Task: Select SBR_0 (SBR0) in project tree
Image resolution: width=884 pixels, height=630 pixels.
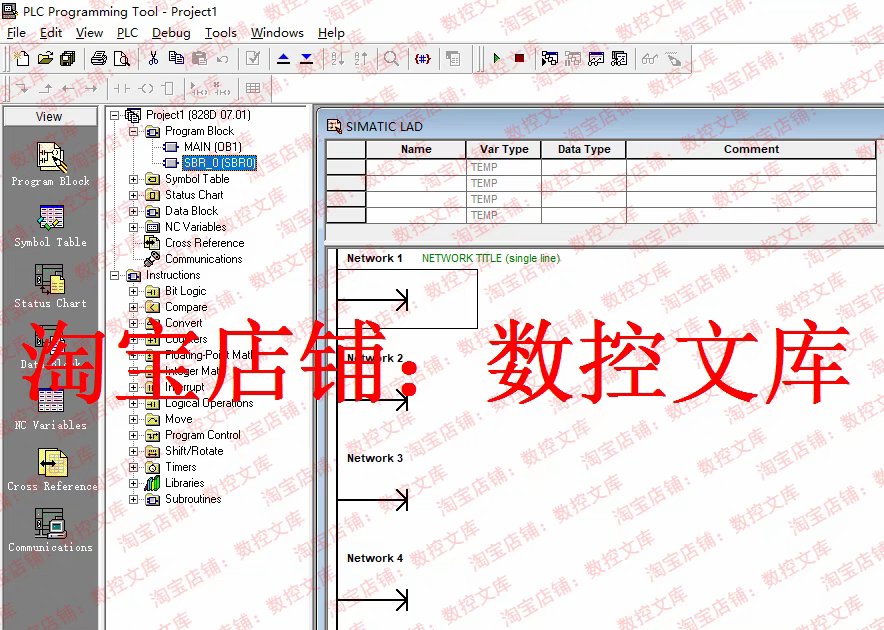Action: pos(219,163)
